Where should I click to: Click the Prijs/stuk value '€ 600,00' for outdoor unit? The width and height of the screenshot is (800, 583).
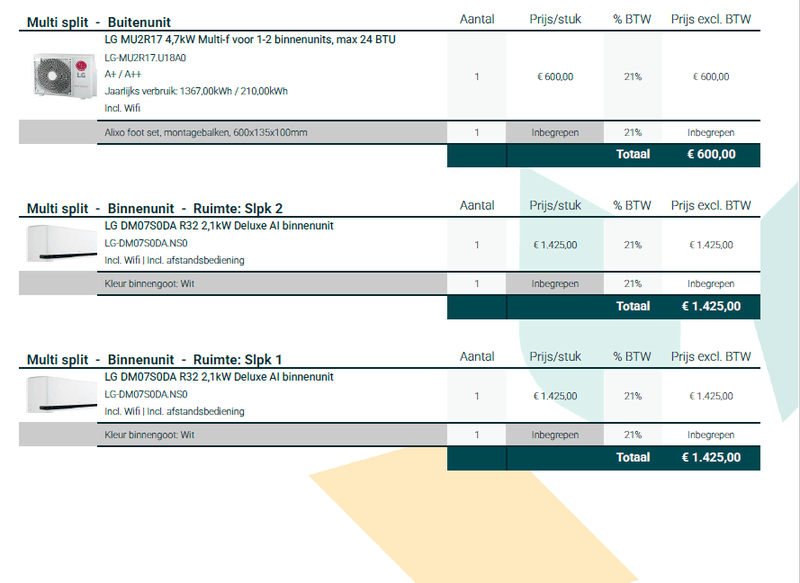pyautogui.click(x=555, y=77)
